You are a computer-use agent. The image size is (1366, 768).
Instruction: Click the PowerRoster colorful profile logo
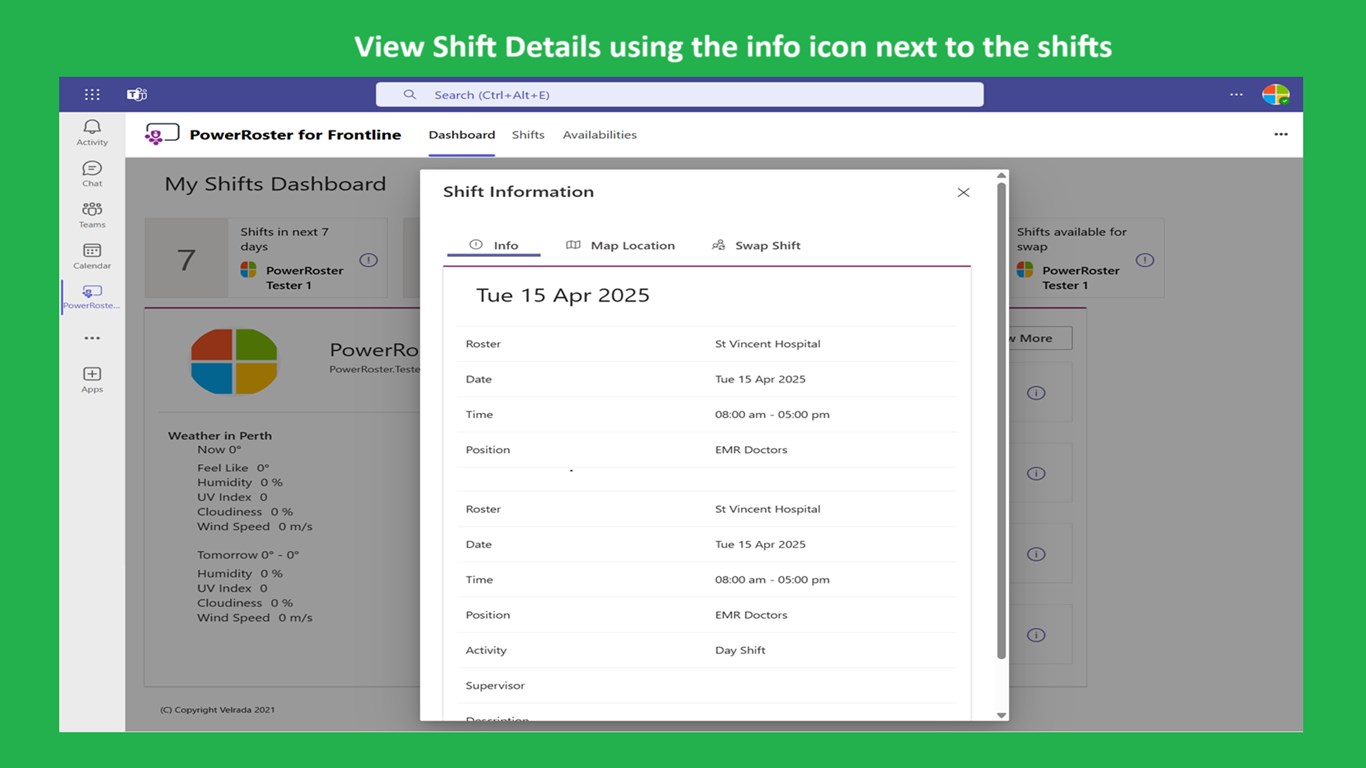click(234, 361)
